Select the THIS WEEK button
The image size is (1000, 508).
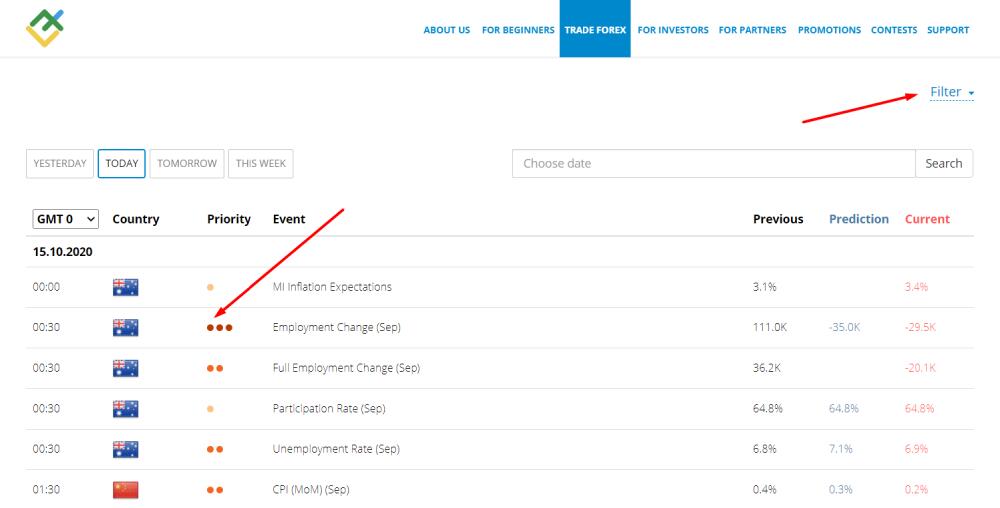261,164
